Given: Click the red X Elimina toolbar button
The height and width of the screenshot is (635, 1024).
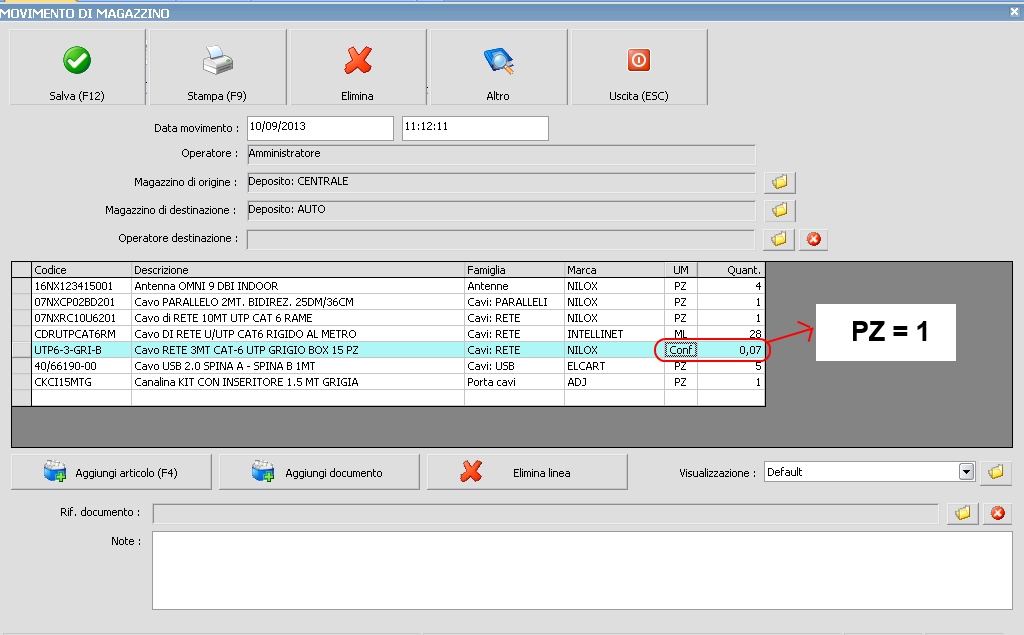Looking at the screenshot, I should tap(357, 67).
